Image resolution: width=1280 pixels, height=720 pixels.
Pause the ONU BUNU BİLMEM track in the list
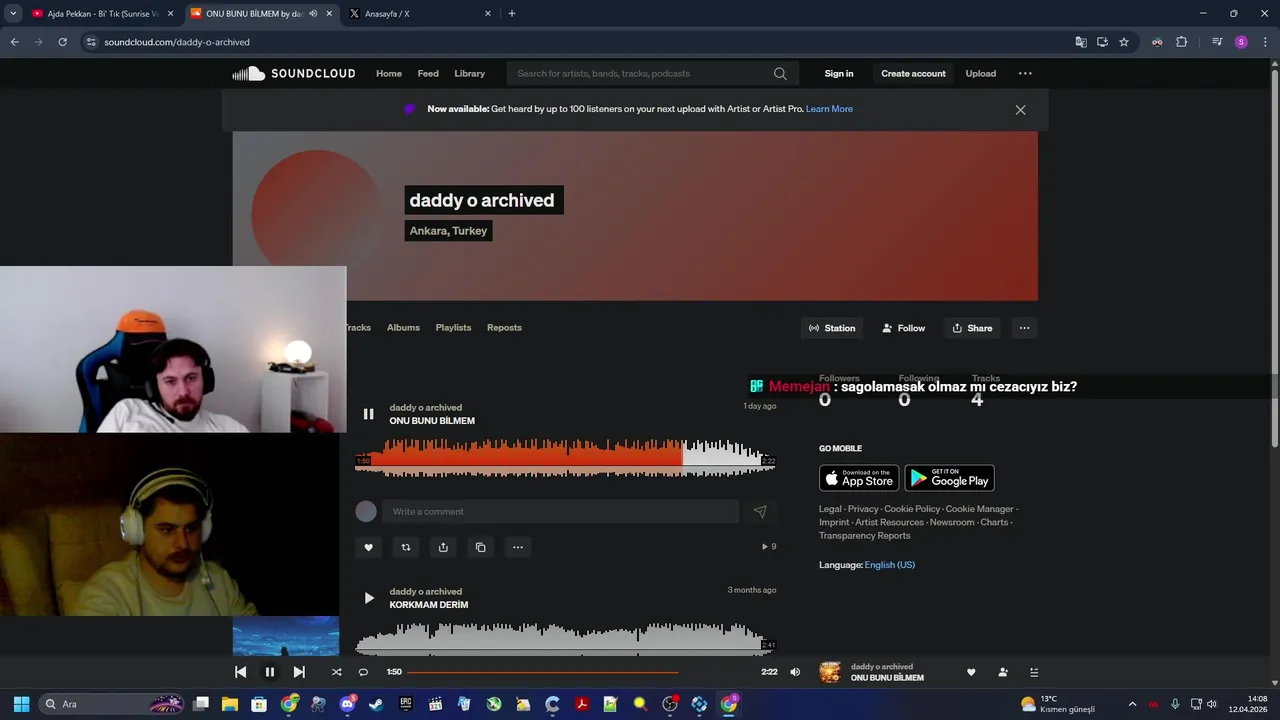click(x=368, y=414)
